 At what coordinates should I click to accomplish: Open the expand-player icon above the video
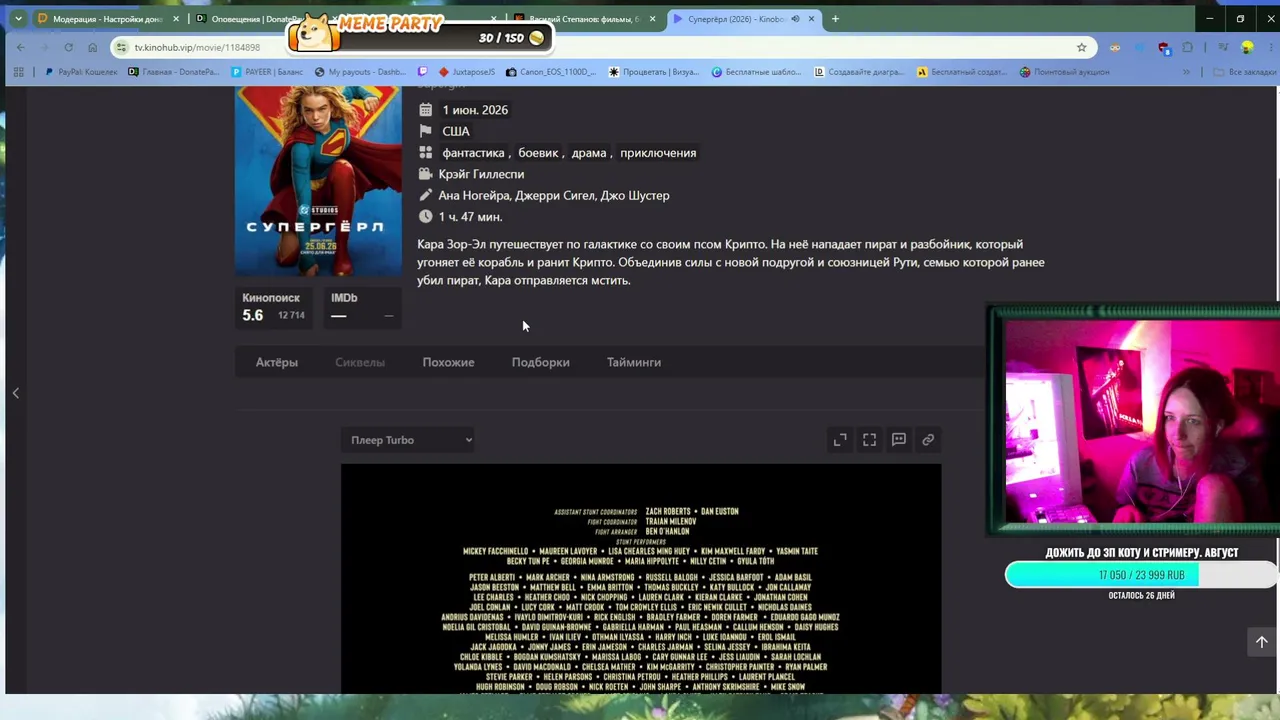pyautogui.click(x=840, y=440)
